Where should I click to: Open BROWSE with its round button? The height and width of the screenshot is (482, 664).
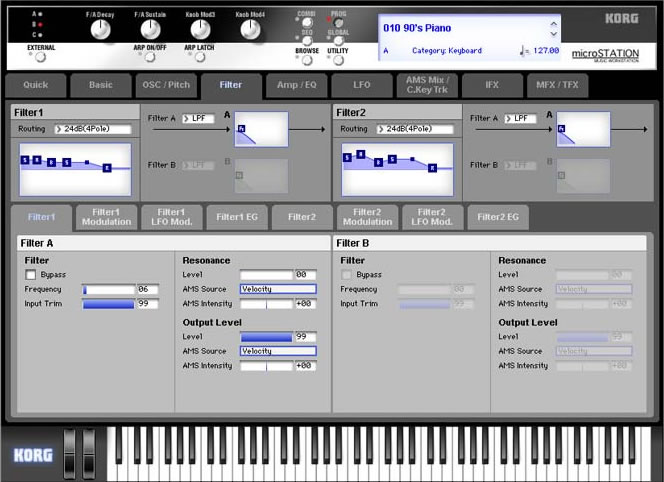307,60
